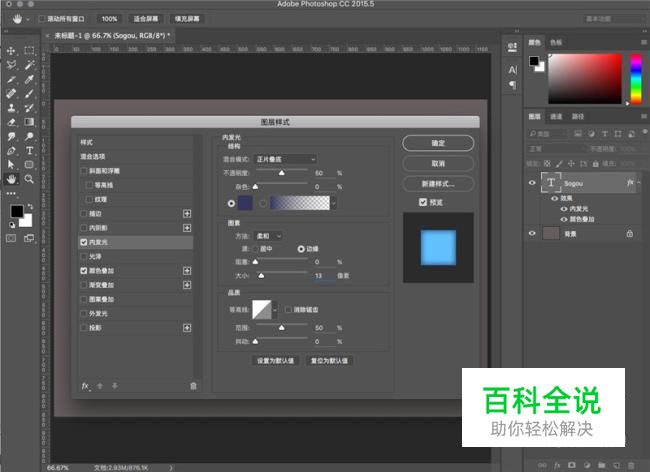Image resolution: width=650 pixels, height=472 pixels.
Task: Select the Healing Brush tool
Action: click(x=11, y=93)
